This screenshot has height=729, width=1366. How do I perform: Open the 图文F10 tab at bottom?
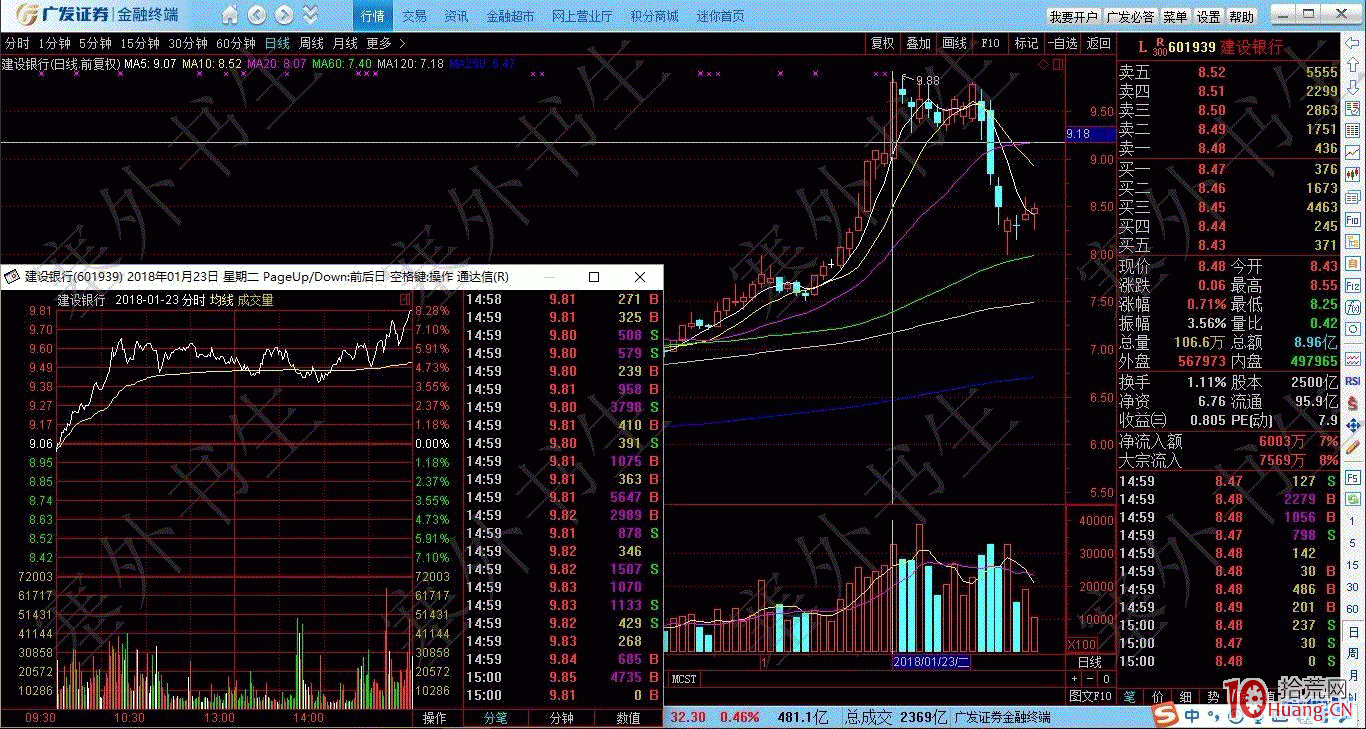pos(1090,695)
